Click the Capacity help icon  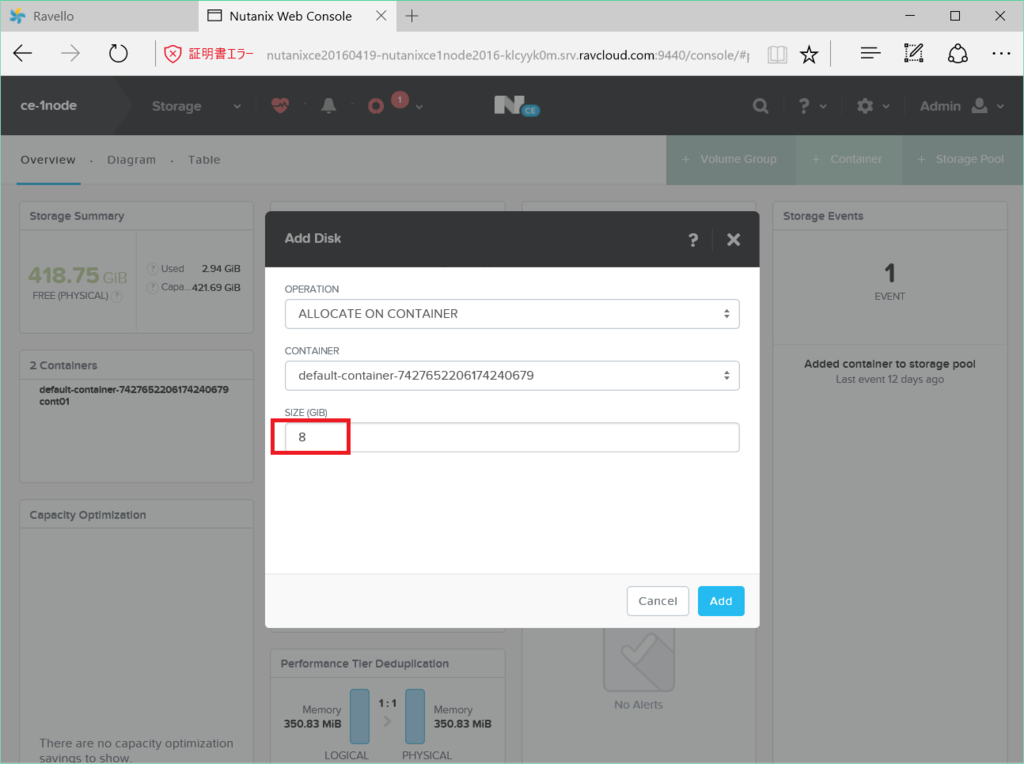152,287
